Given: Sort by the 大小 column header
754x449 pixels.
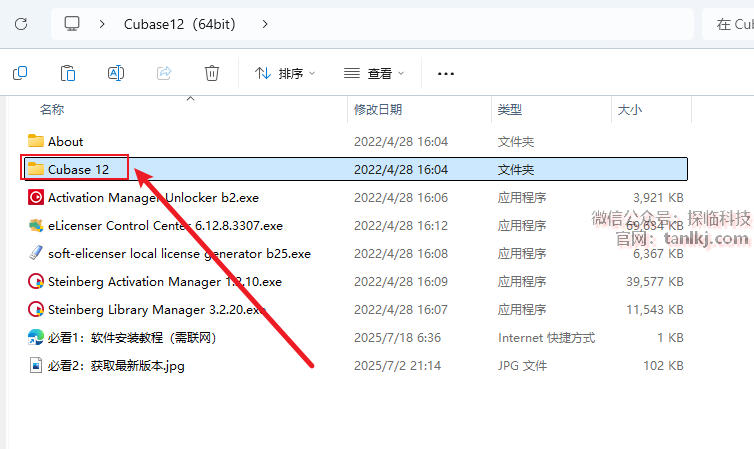Looking at the screenshot, I should pyautogui.click(x=629, y=110).
